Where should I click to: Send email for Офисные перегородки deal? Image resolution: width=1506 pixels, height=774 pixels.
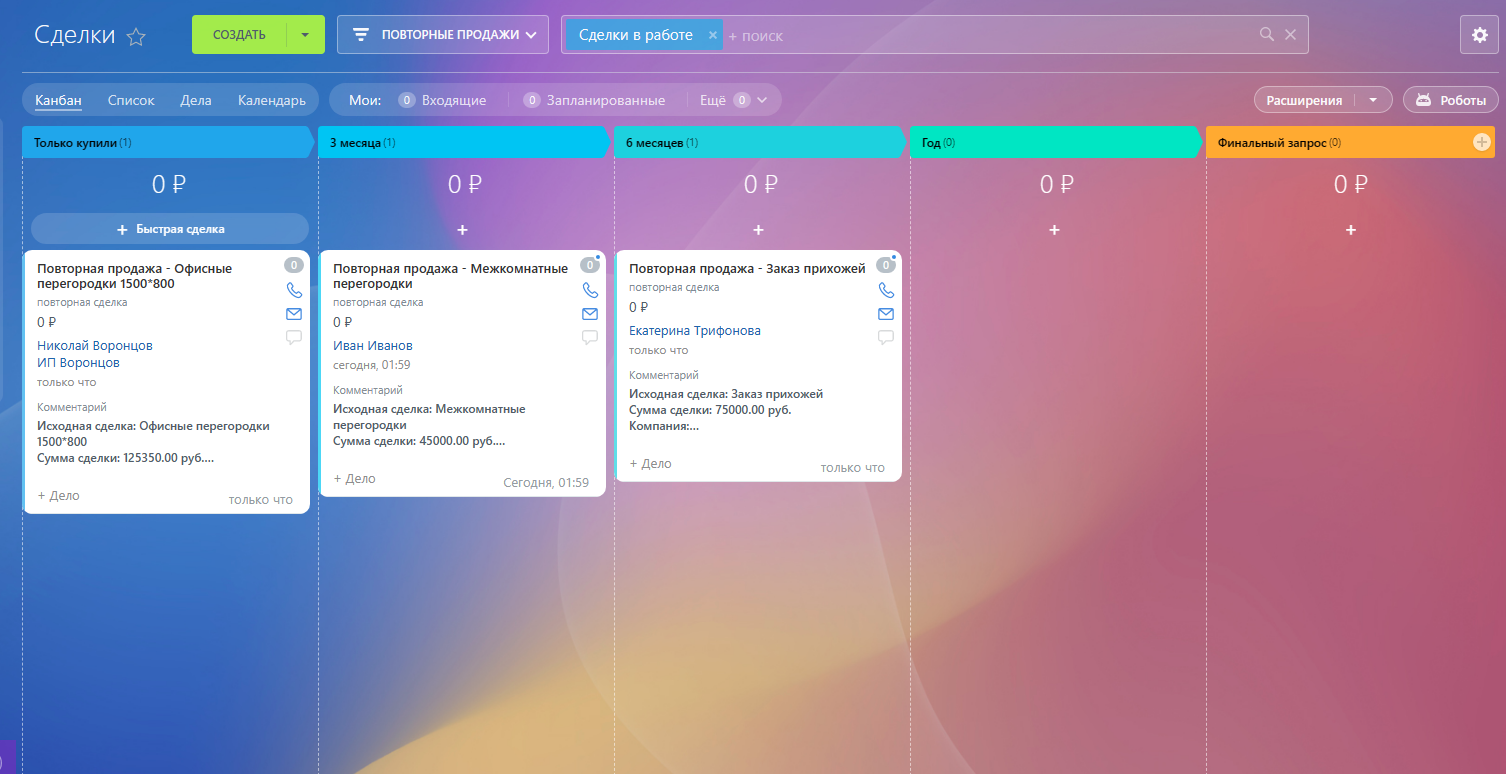coord(294,314)
